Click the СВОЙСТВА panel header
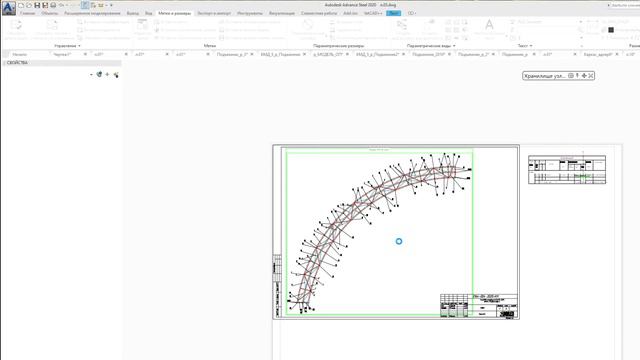 coord(62,63)
